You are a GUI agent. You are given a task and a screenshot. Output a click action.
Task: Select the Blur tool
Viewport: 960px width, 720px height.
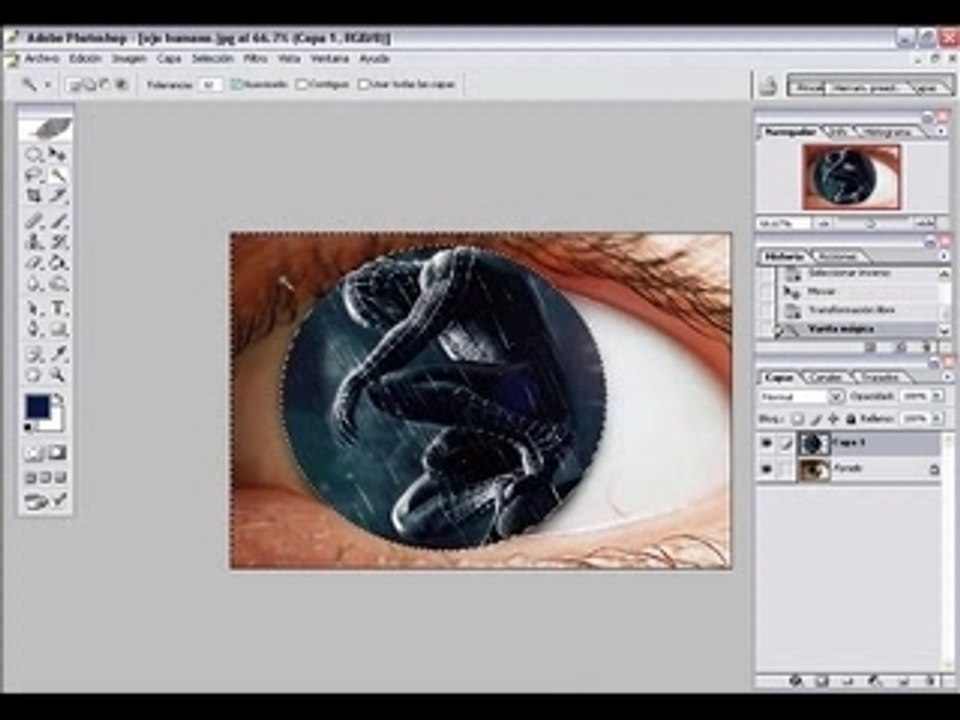click(x=34, y=284)
